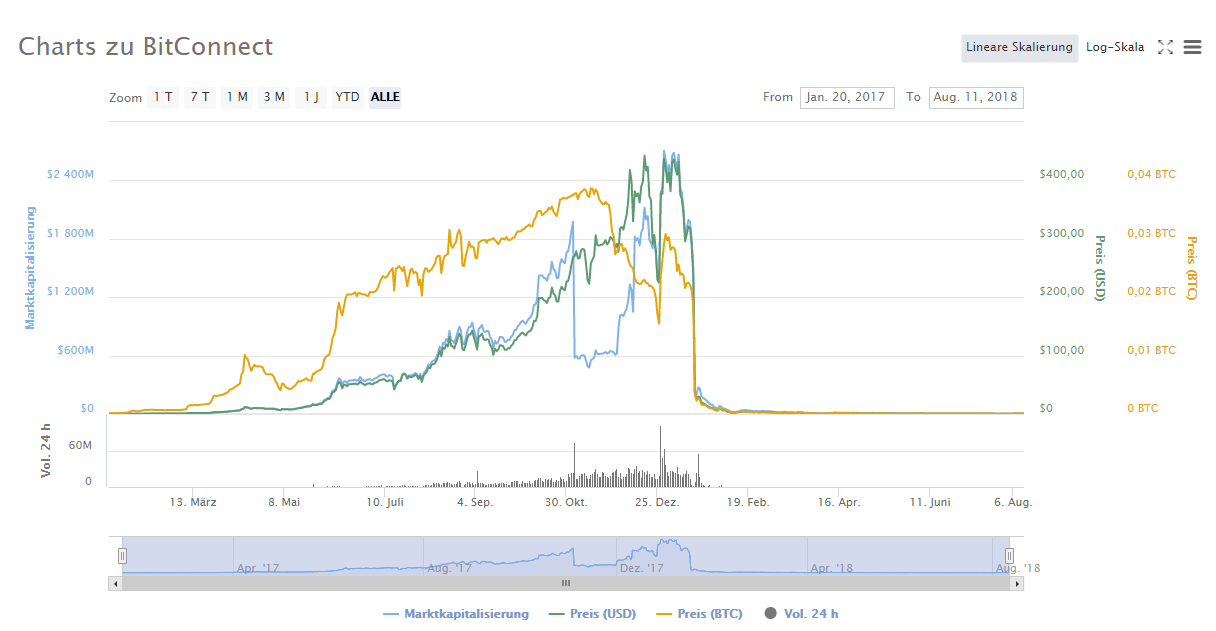Switch to Log-Skala scaling
Screen dimensions: 1216x631
pyautogui.click(x=1114, y=46)
